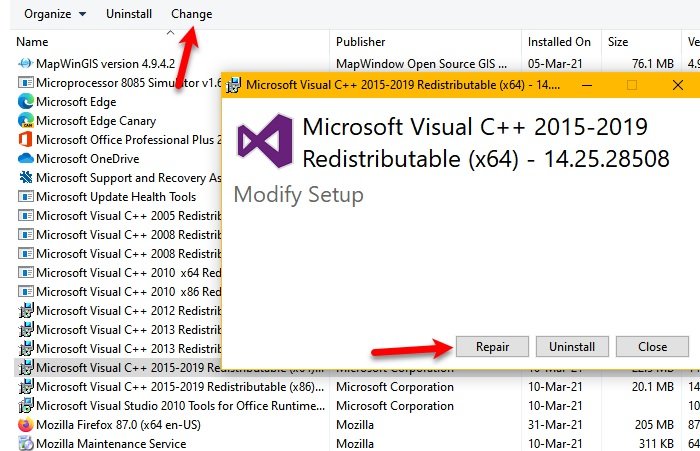This screenshot has height=451, width=700.
Task: Click Change in the toolbar
Action: [191, 14]
